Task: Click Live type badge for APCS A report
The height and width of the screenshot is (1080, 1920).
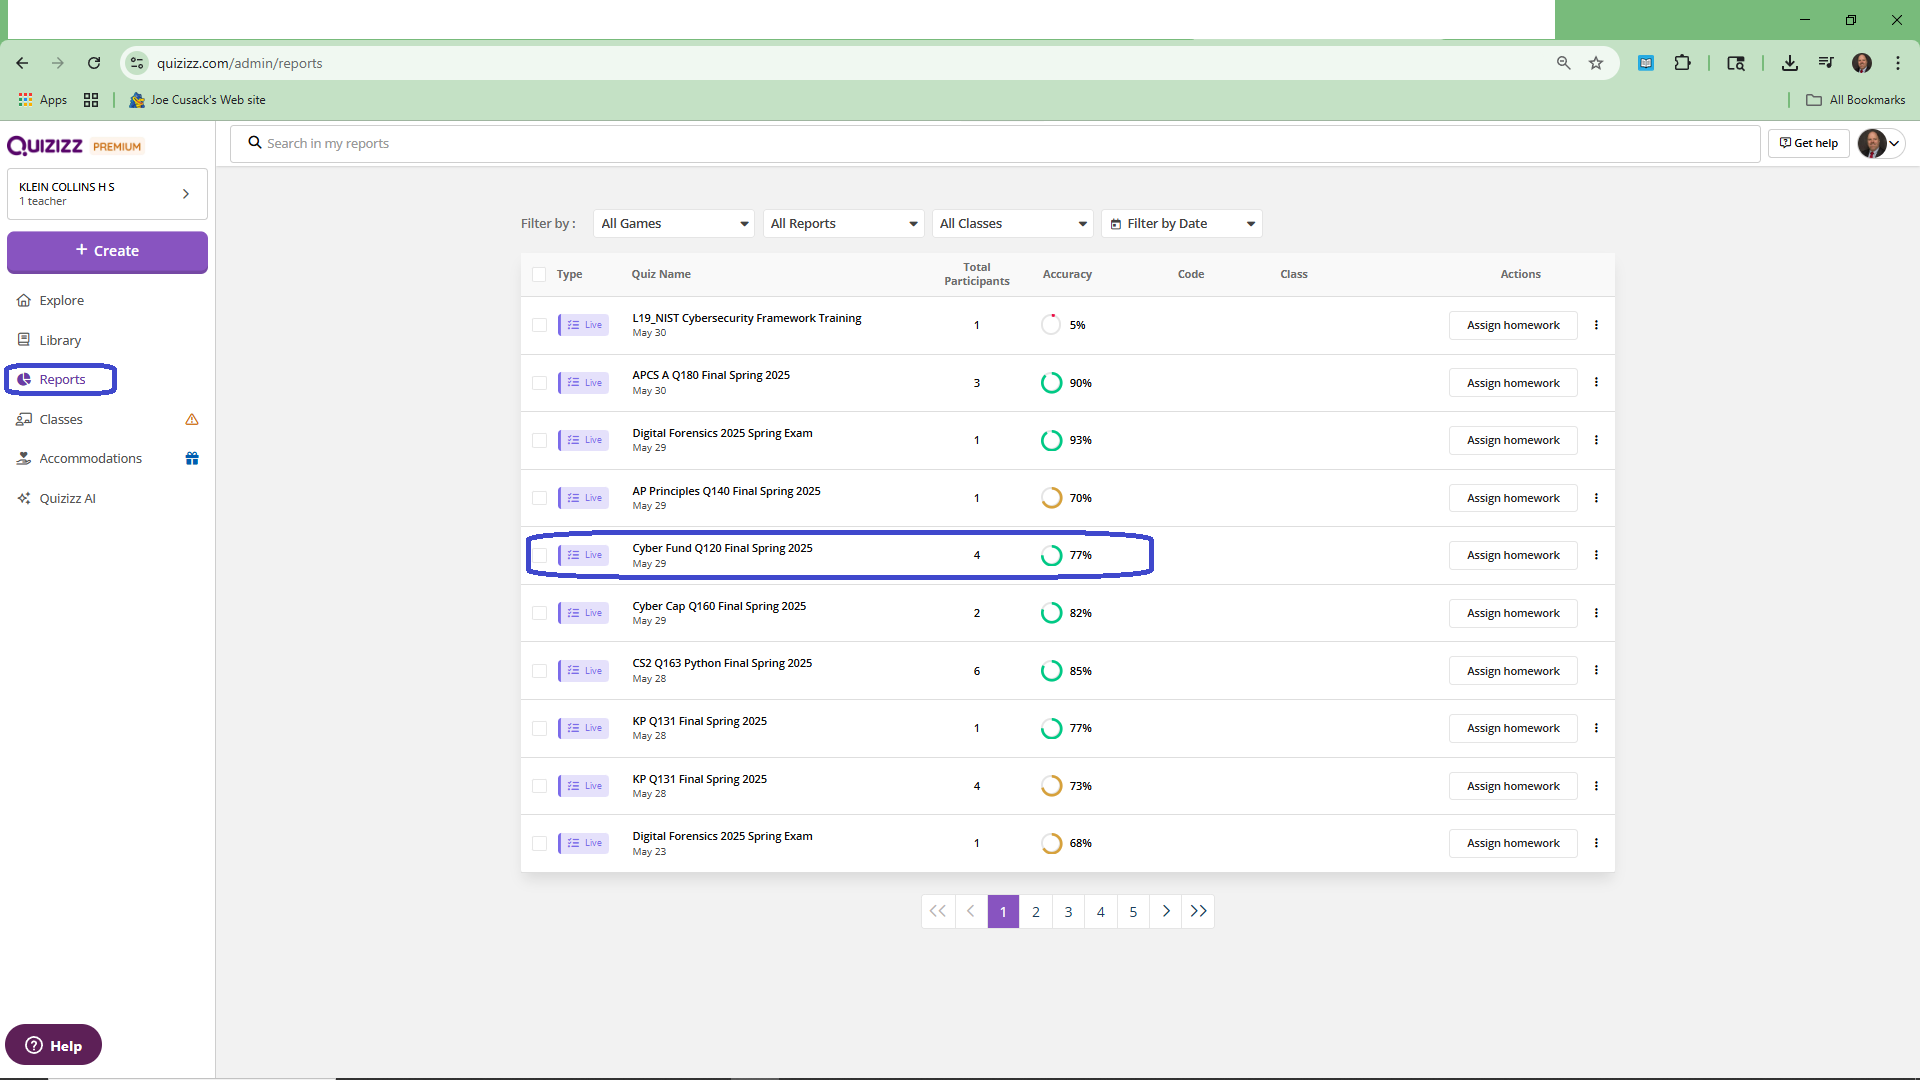Action: click(x=584, y=383)
